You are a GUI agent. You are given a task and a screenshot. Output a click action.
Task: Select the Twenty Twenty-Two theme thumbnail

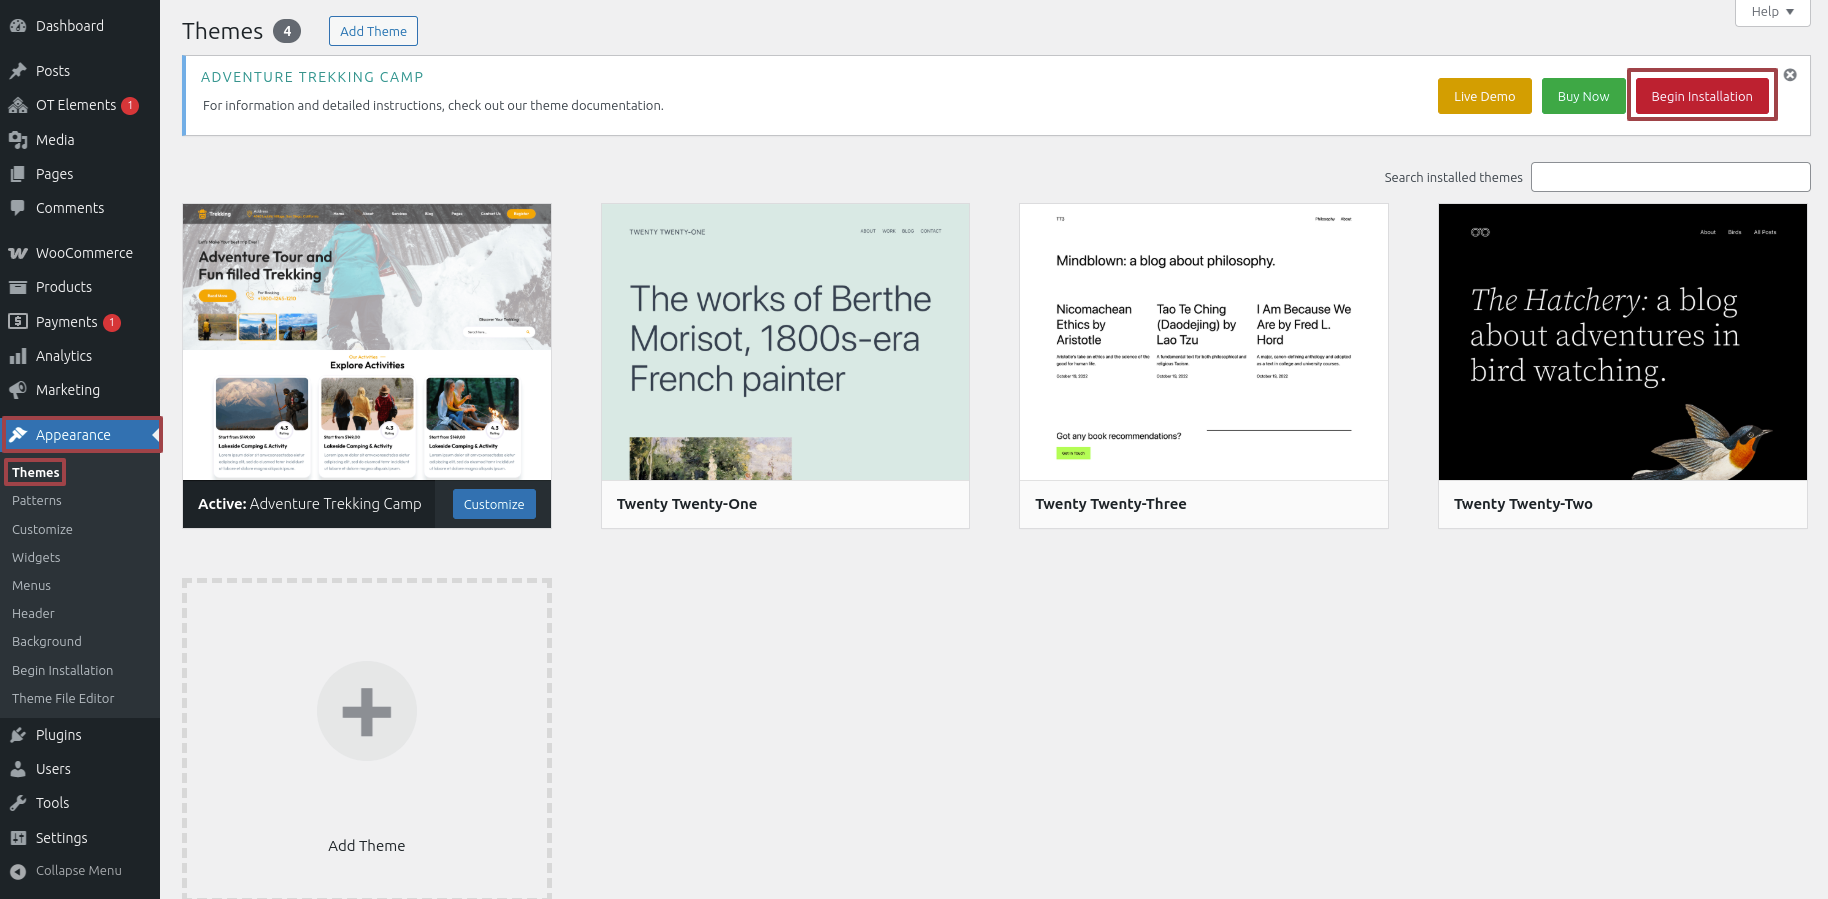[1622, 342]
